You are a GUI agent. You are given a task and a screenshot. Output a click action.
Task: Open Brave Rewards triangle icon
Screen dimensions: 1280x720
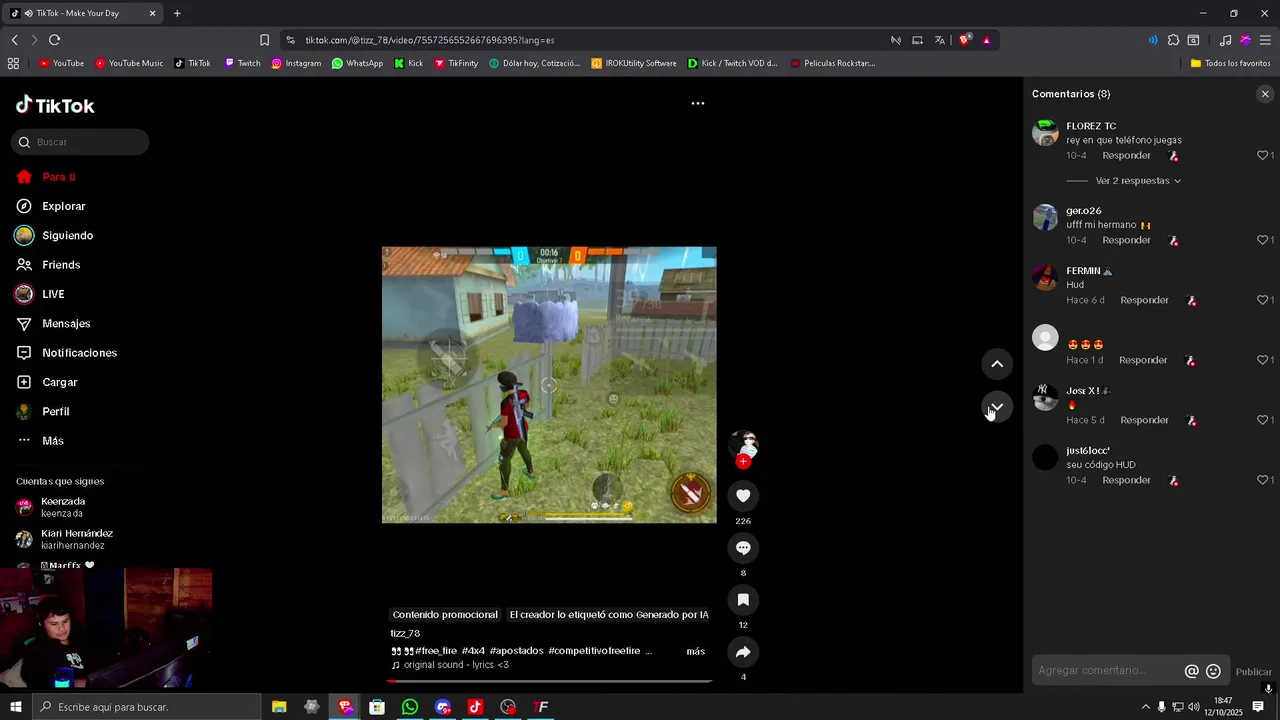[x=986, y=40]
